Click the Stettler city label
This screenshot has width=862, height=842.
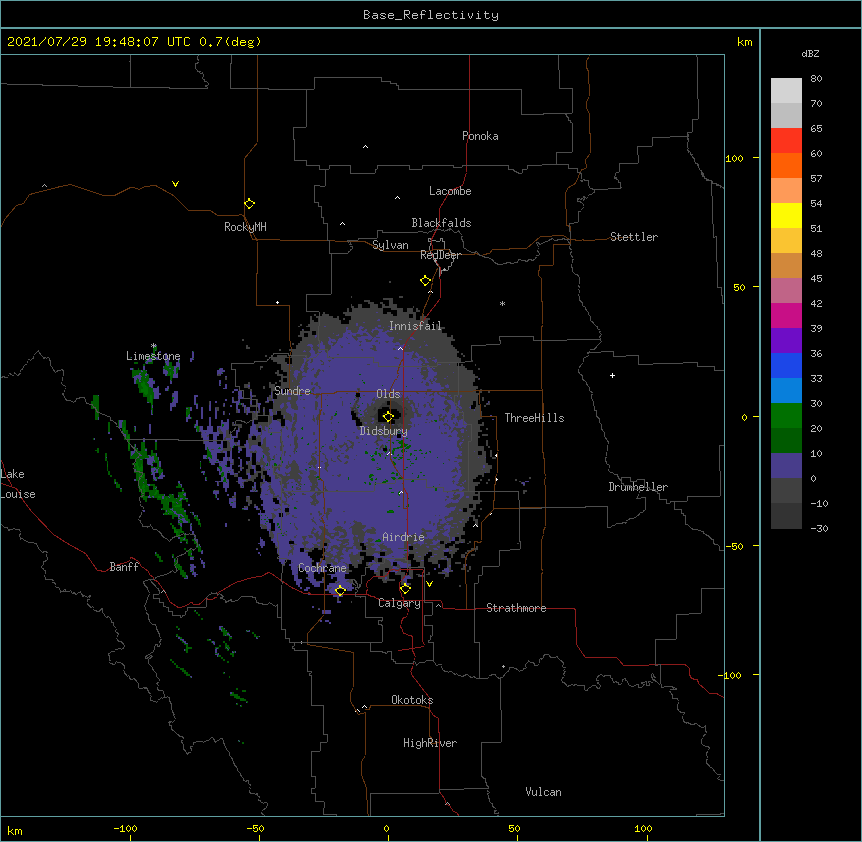(x=634, y=237)
